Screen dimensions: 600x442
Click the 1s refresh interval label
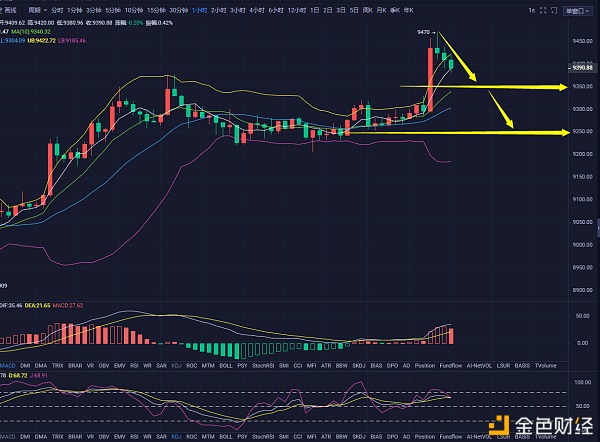coord(532,10)
